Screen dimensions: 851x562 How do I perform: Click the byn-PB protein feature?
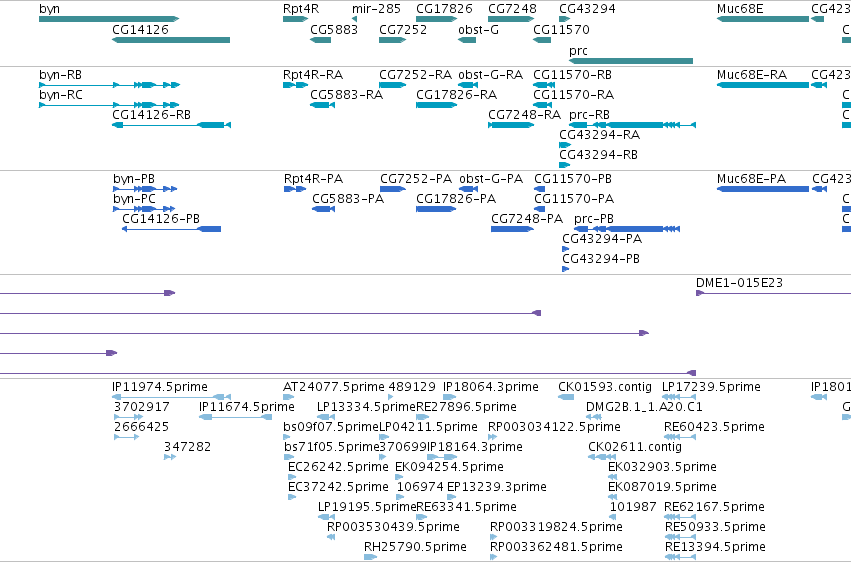pyautogui.click(x=145, y=189)
